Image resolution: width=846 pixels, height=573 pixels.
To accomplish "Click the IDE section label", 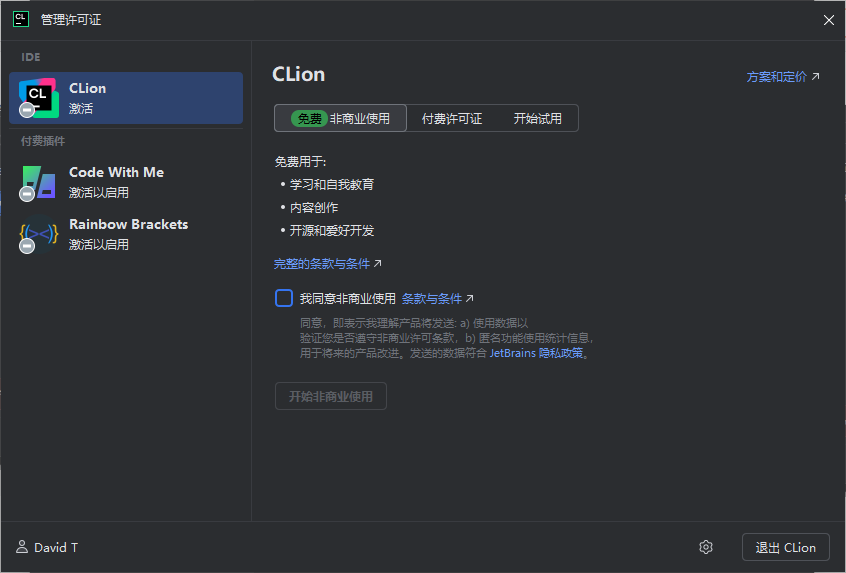I will (31, 57).
